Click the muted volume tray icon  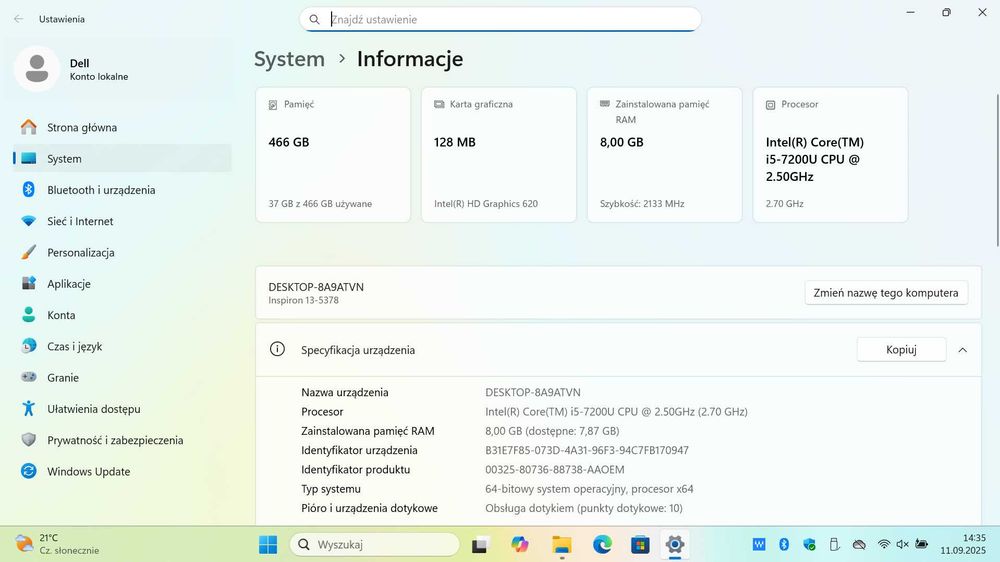tap(902, 544)
